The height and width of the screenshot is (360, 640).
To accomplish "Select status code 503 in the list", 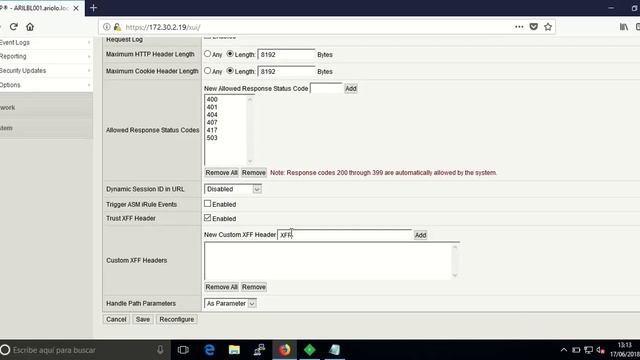I will (x=212, y=138).
